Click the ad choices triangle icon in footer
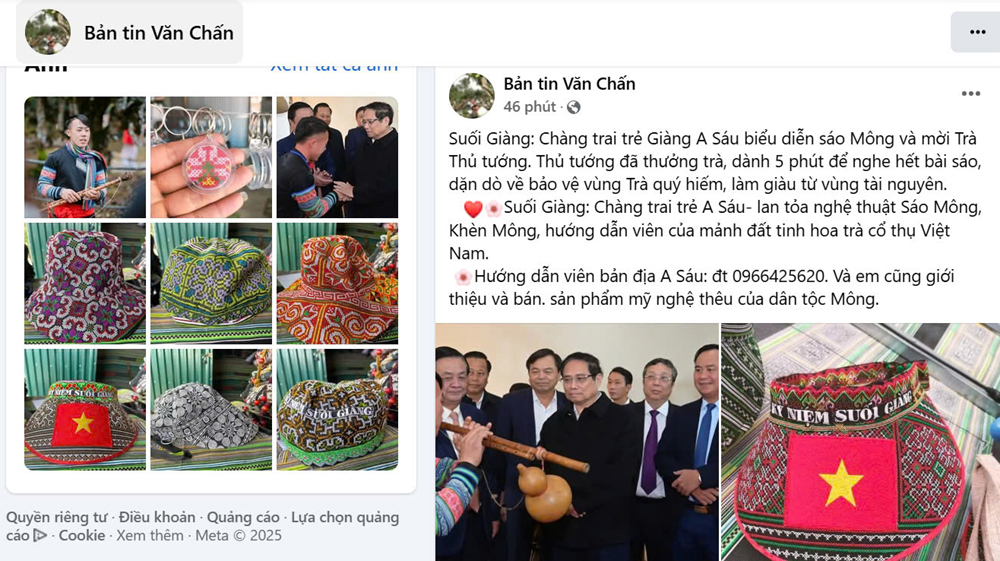The width and height of the screenshot is (1000, 561). coord(40,535)
